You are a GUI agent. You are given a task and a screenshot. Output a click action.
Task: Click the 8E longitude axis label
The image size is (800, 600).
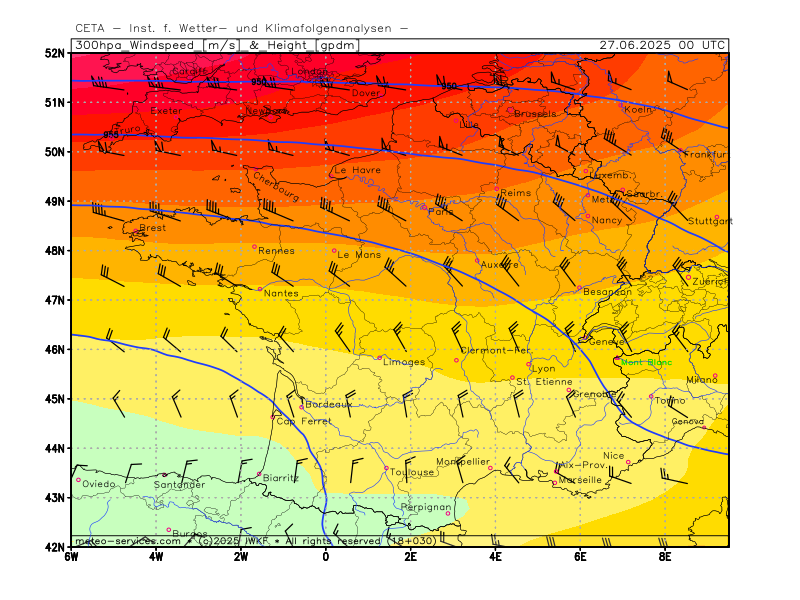[665, 557]
